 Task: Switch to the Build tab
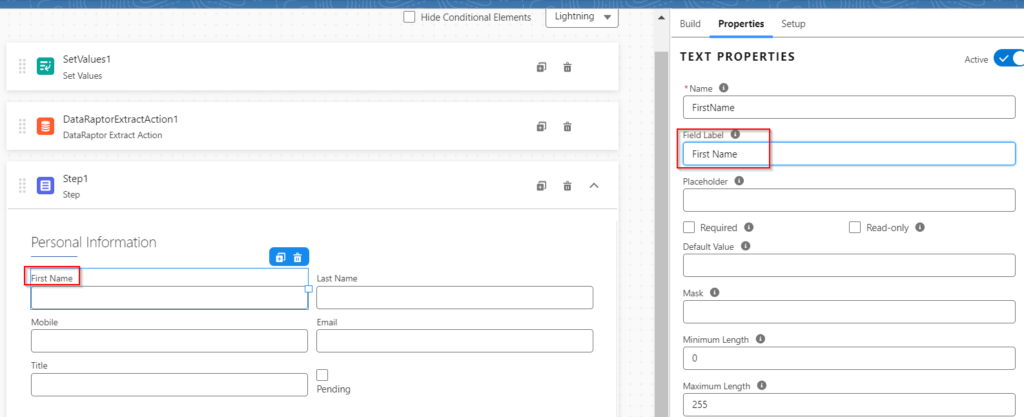(x=690, y=24)
